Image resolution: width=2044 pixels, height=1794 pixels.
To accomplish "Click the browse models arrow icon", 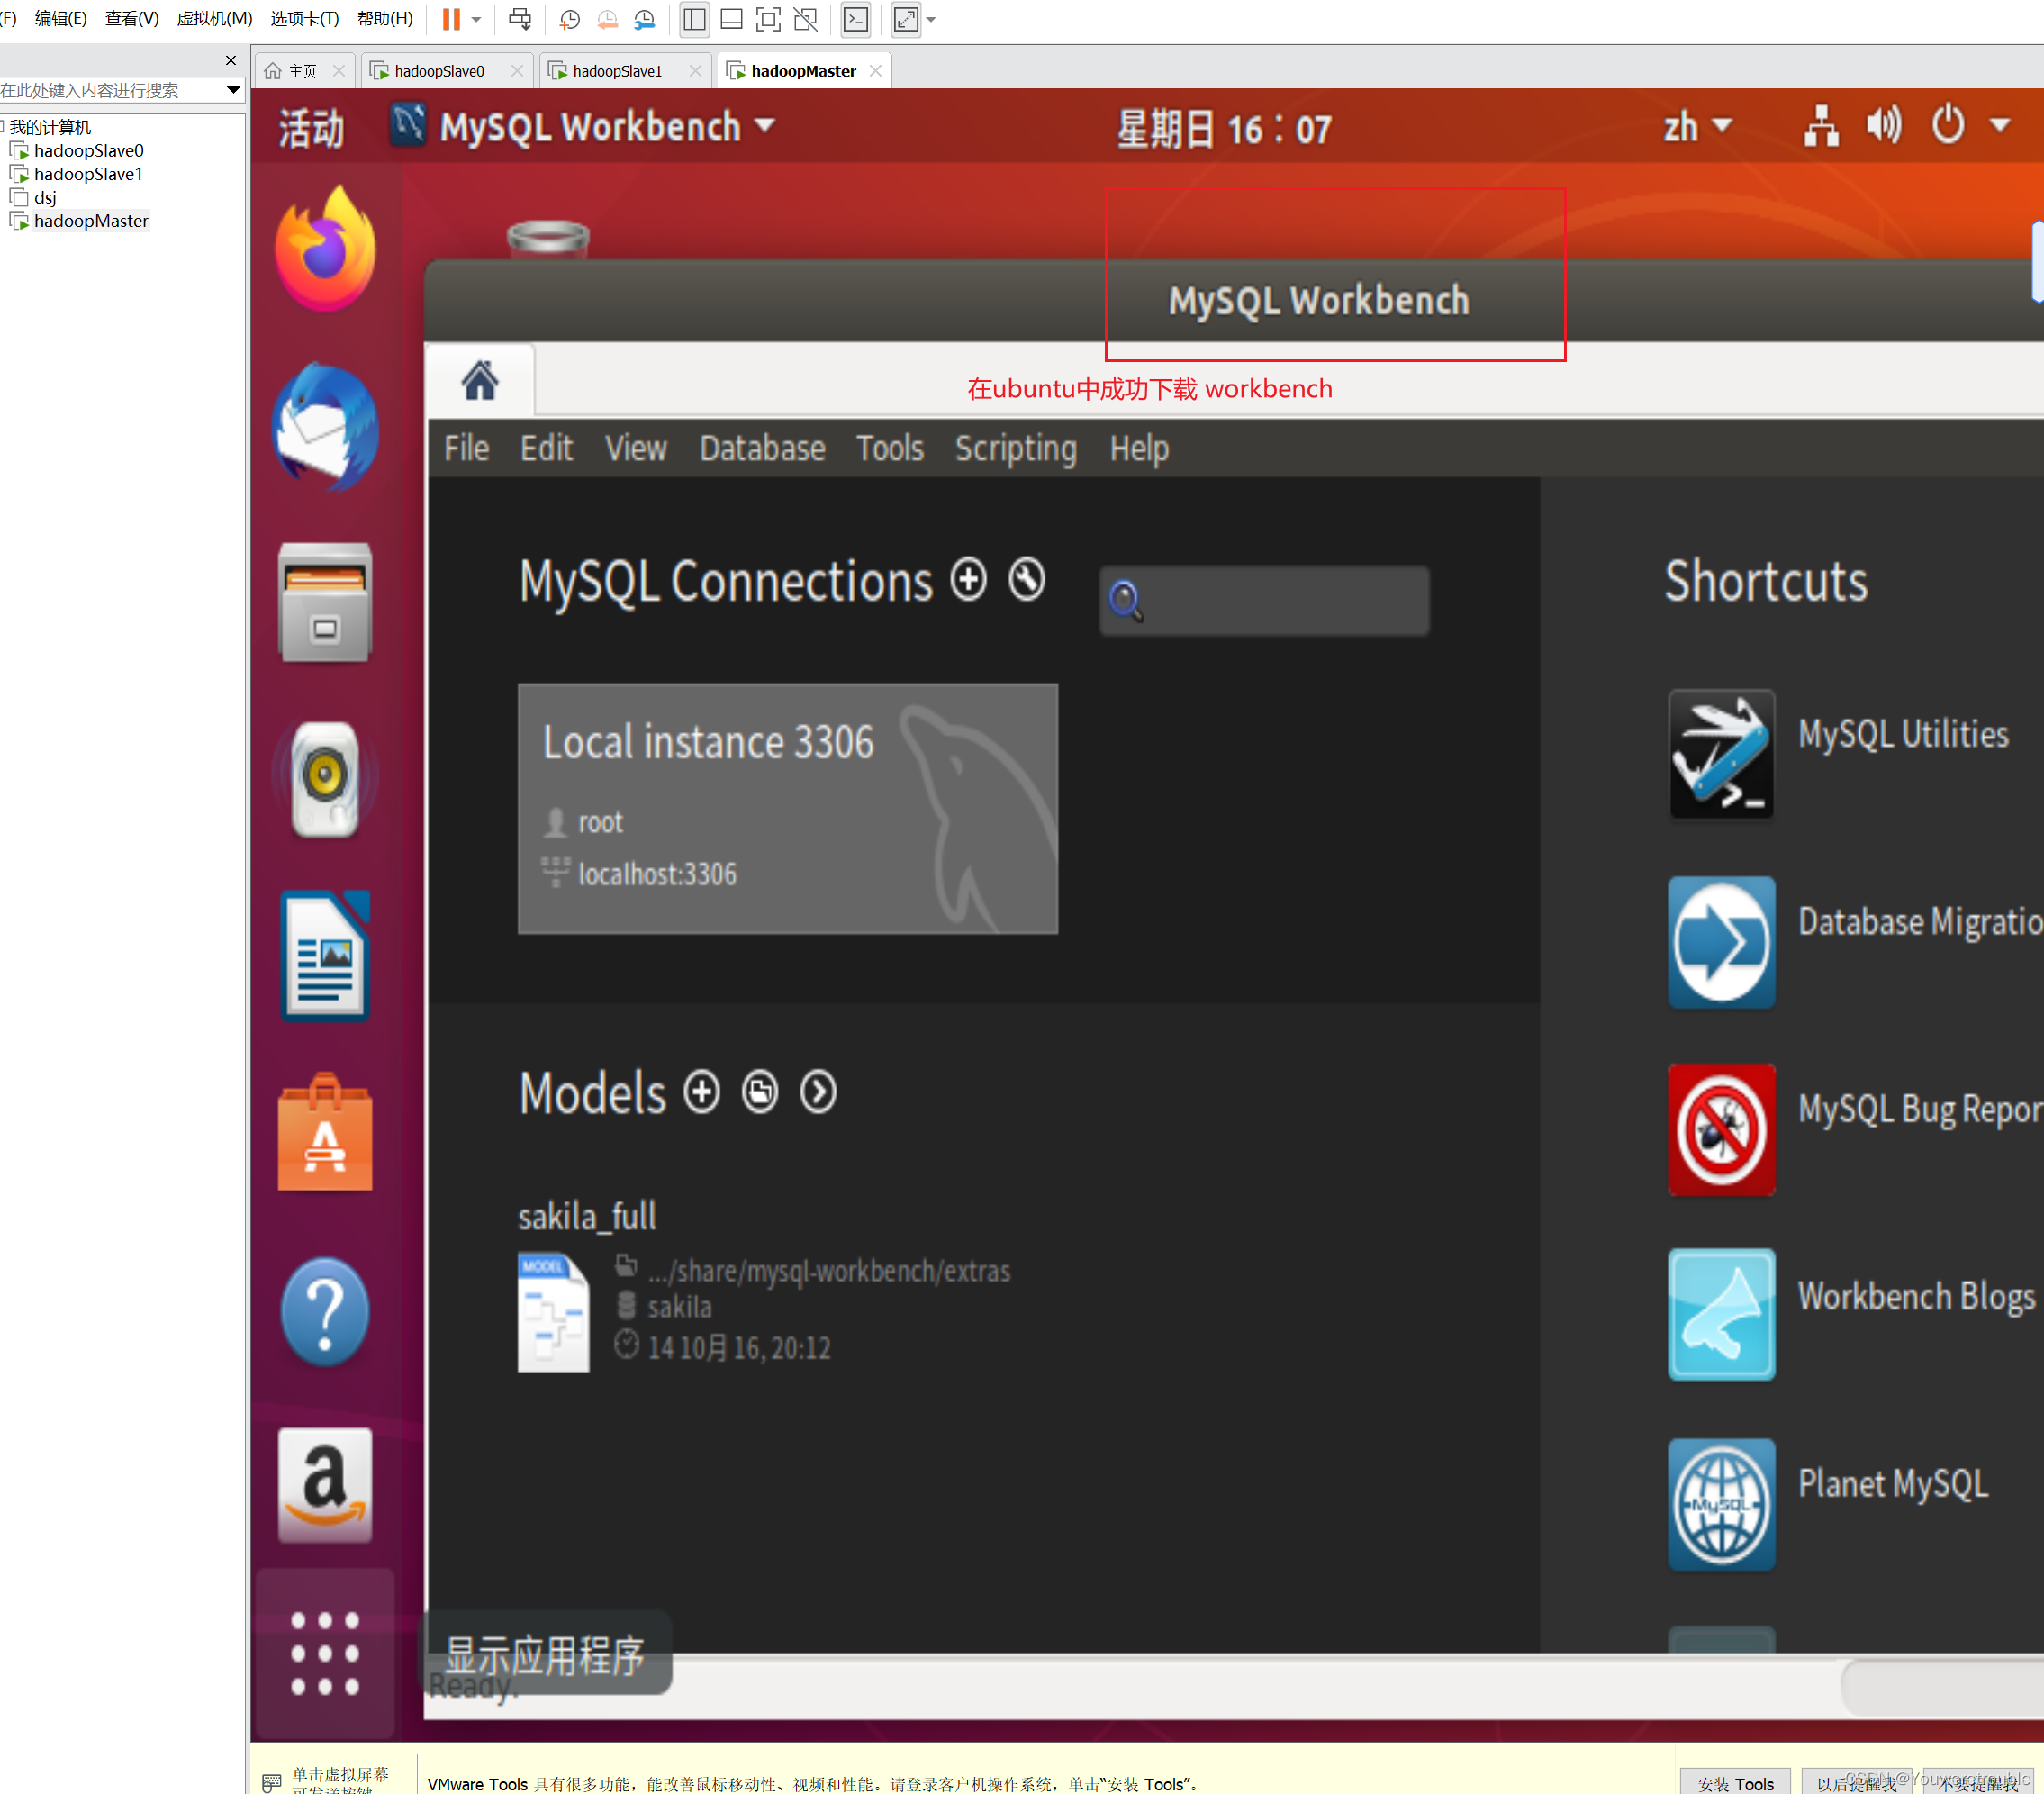I will (817, 1093).
